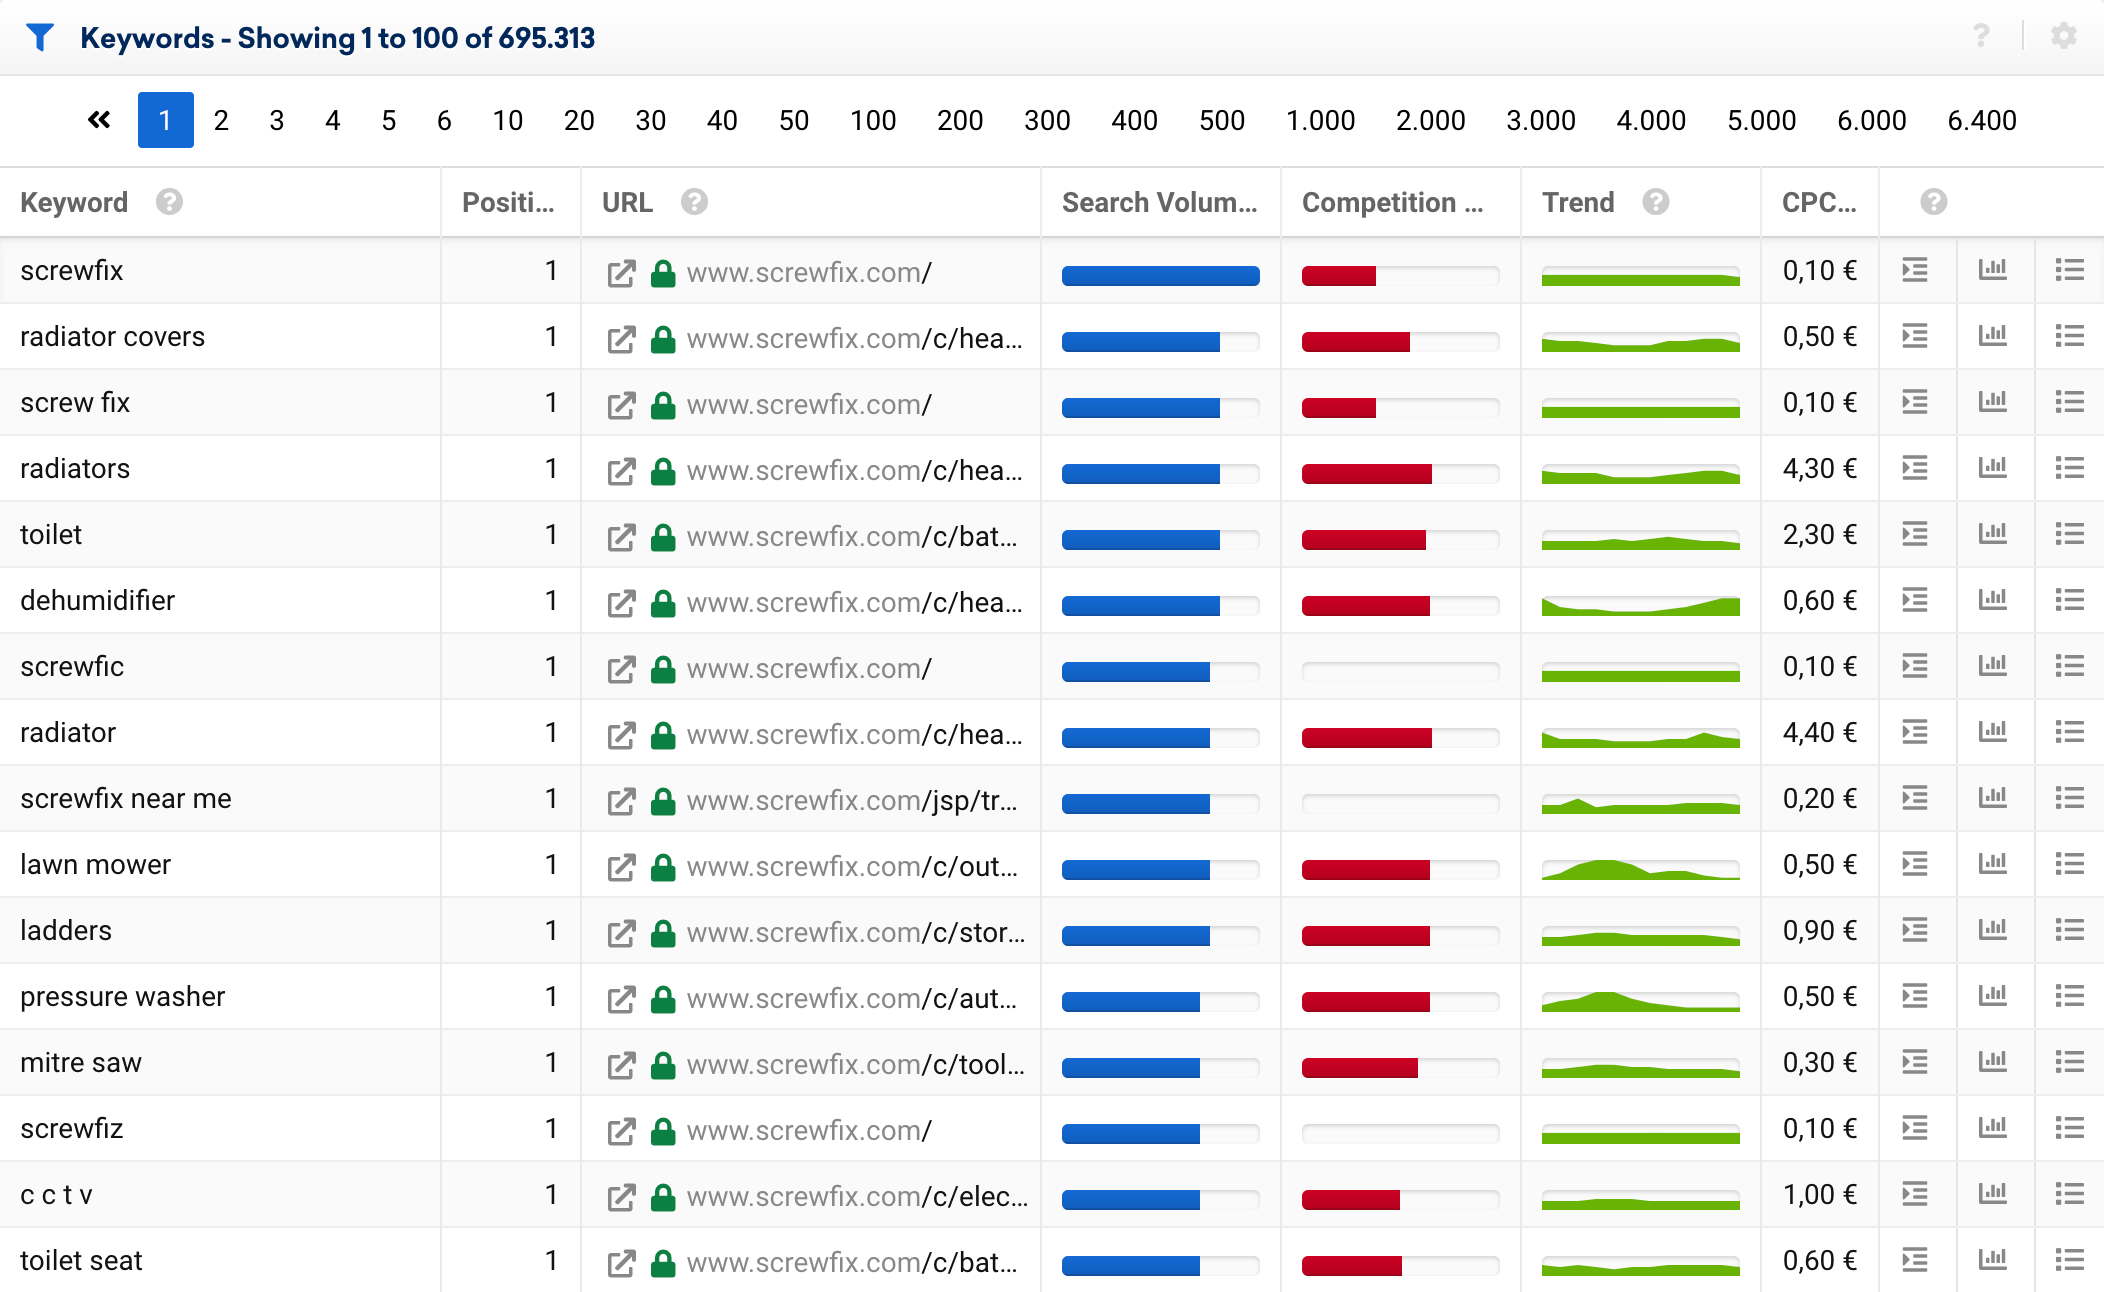Open radiator covers ranking URL link

(855, 338)
